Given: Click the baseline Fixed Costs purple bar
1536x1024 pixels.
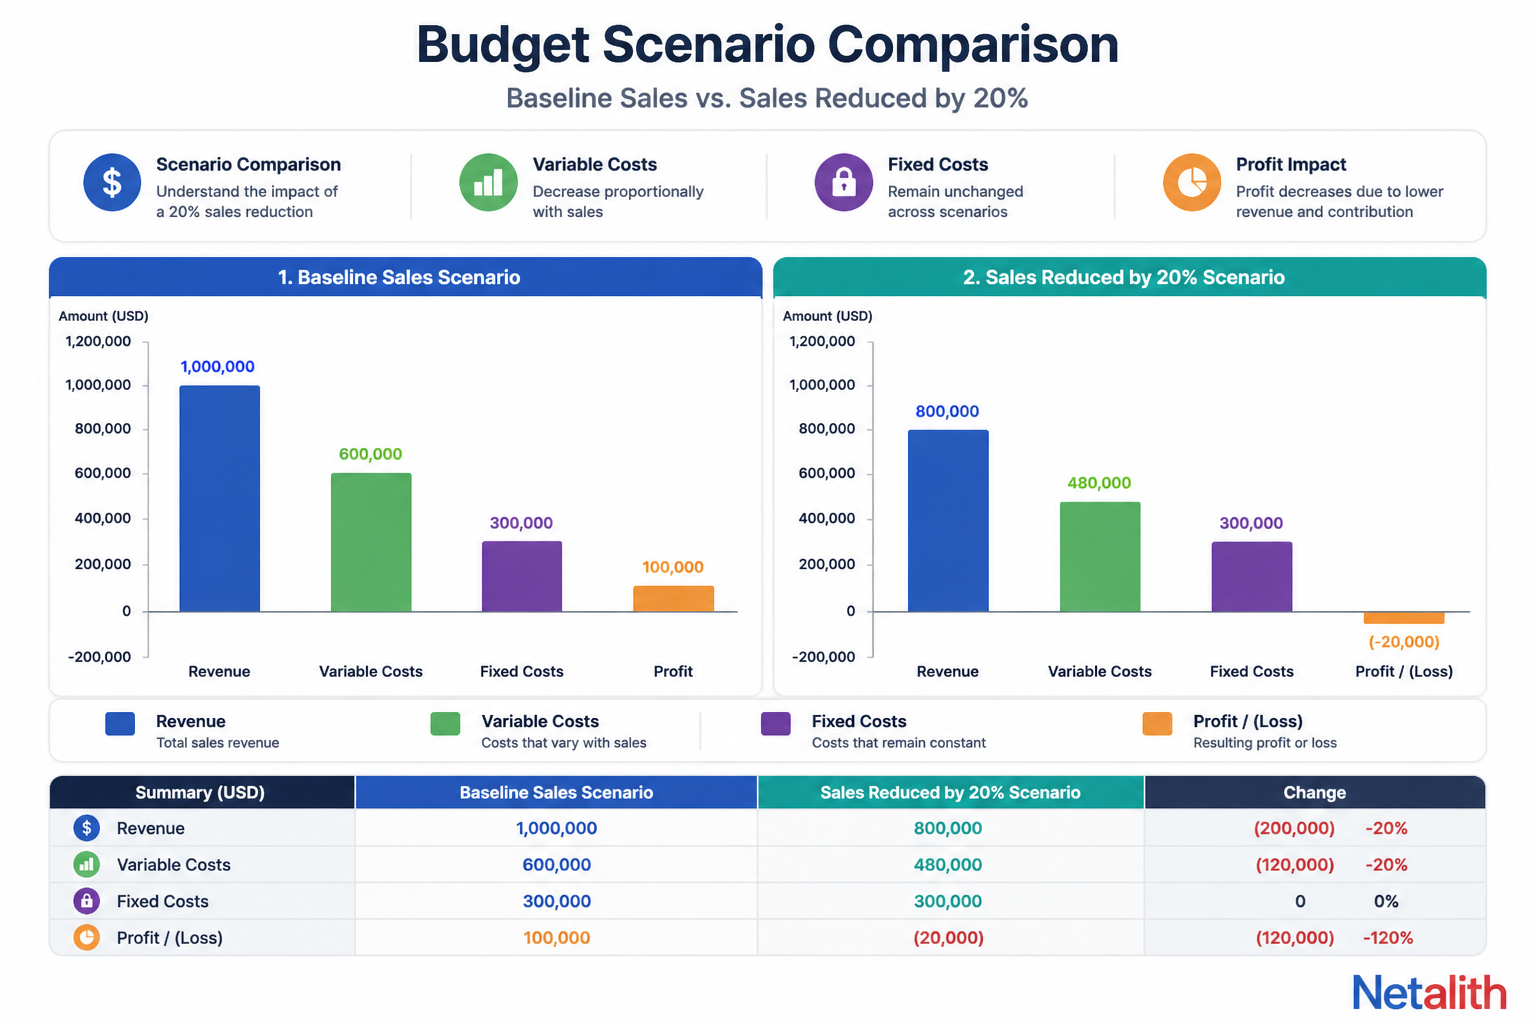Looking at the screenshot, I should tap(522, 576).
